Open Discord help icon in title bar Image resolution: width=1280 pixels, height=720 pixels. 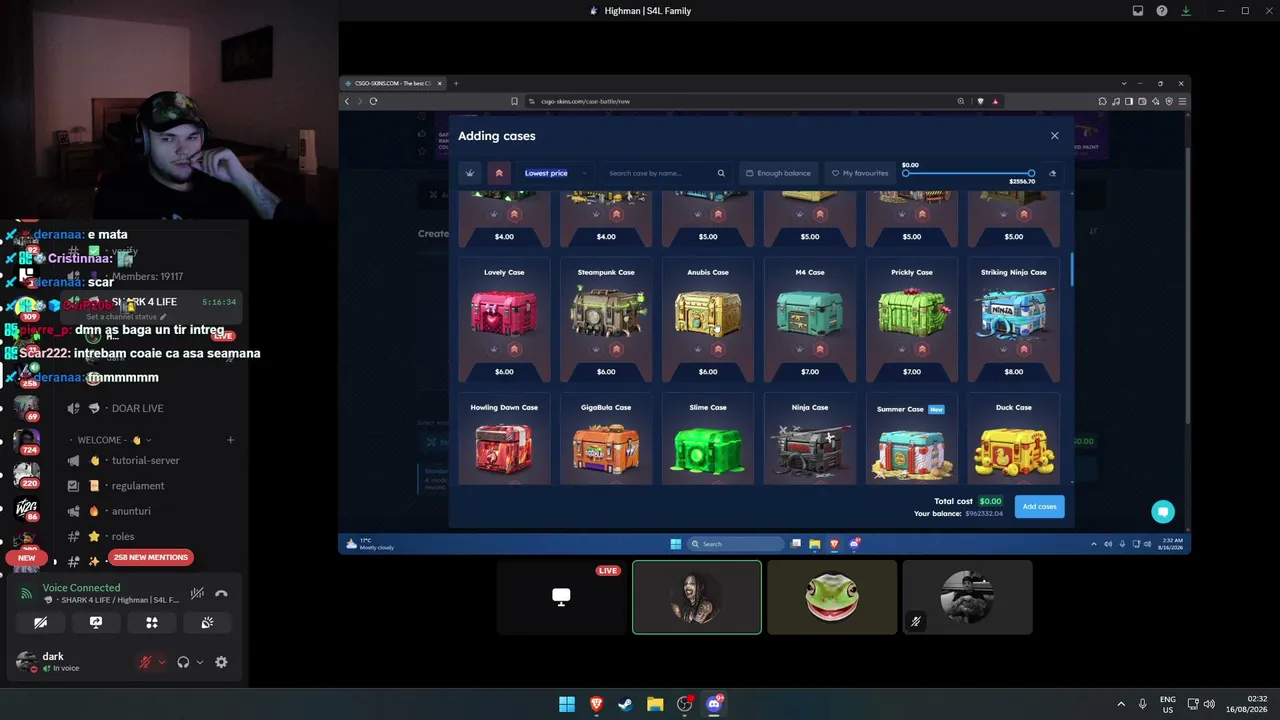1162,11
